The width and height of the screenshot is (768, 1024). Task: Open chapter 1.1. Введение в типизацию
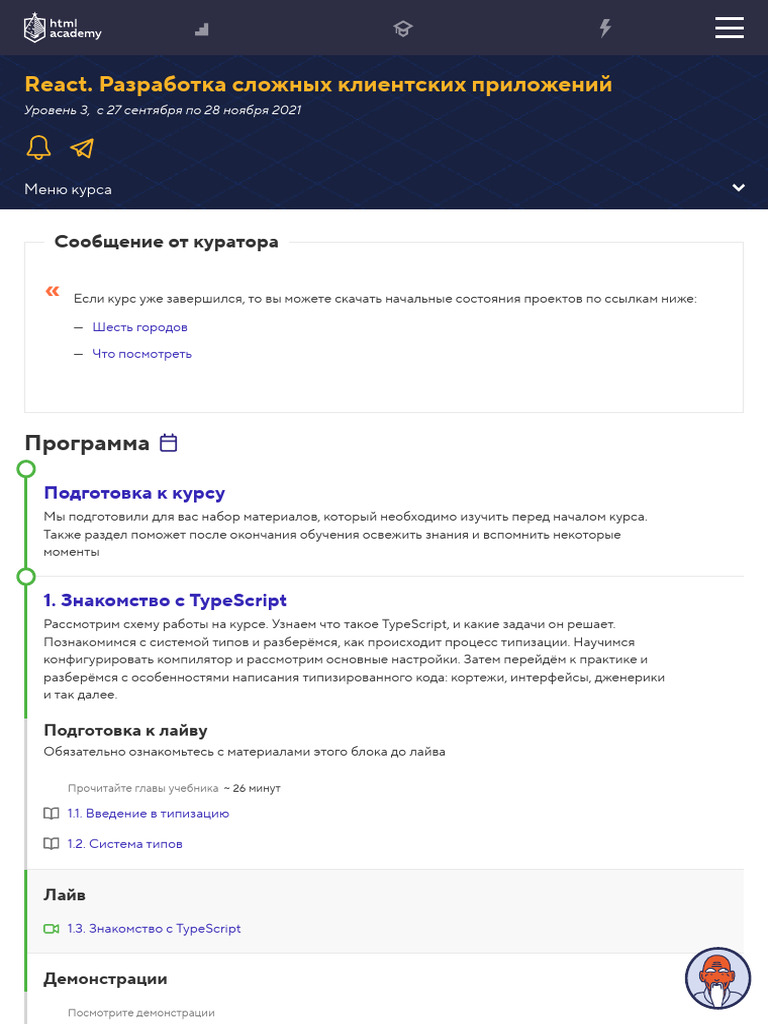click(148, 814)
